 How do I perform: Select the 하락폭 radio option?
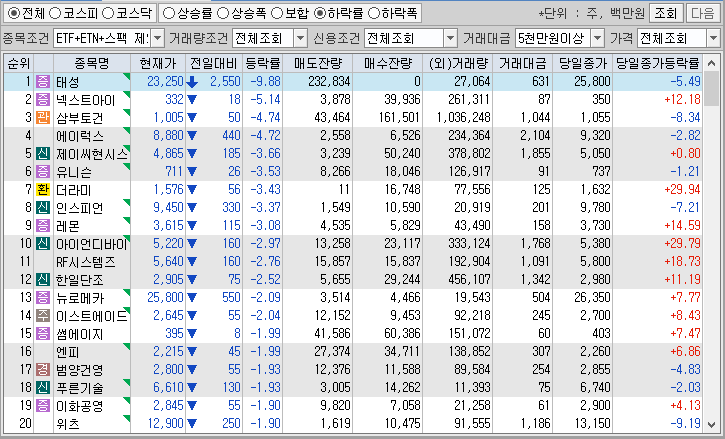click(374, 13)
